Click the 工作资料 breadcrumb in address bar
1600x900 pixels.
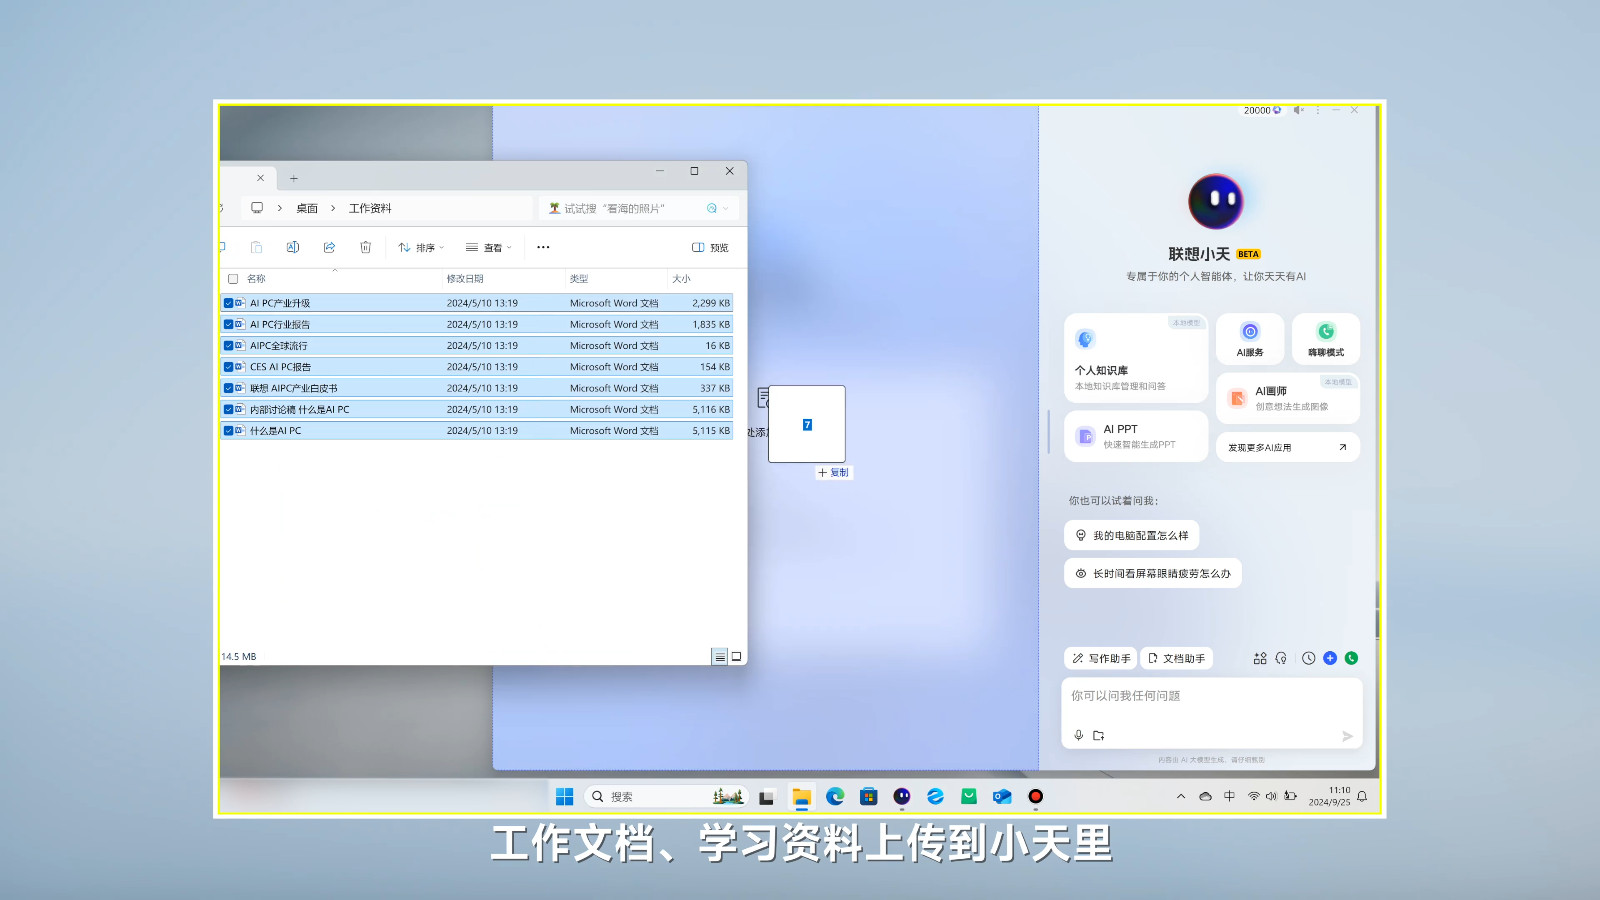[x=370, y=208]
